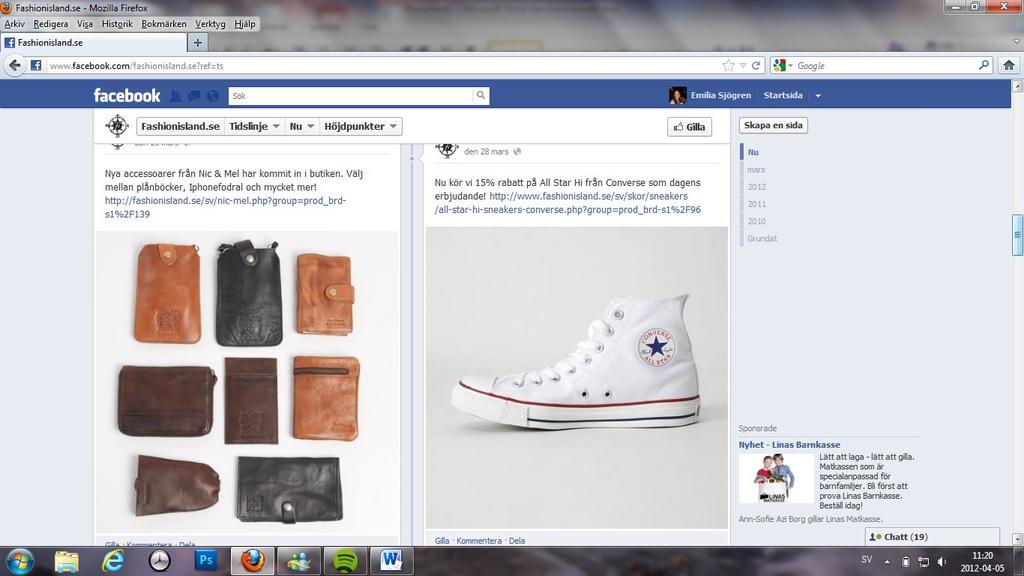Click Gilla under the Converse post
Viewport: 1024px width, 576px height.
tap(442, 541)
